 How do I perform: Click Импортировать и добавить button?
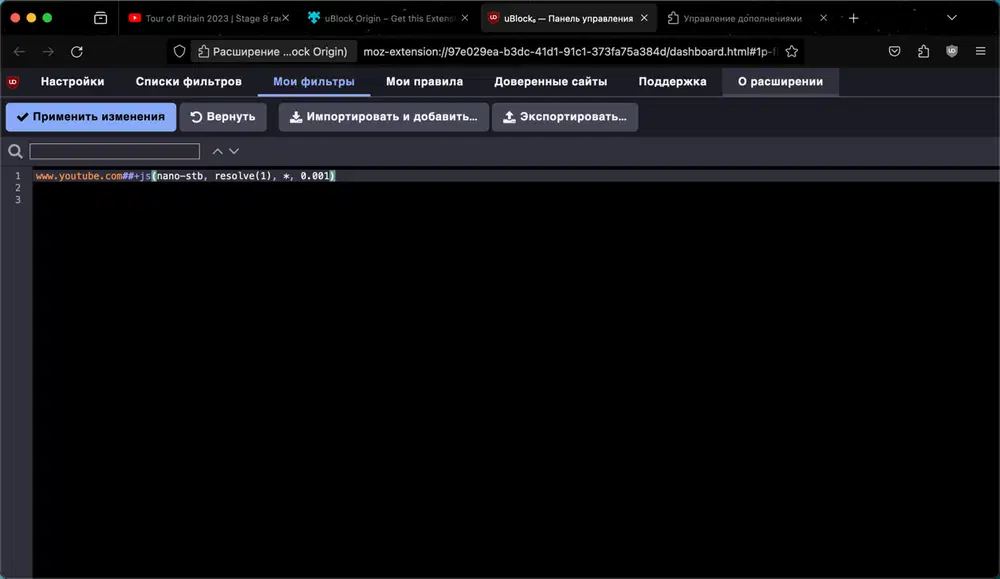tap(384, 117)
